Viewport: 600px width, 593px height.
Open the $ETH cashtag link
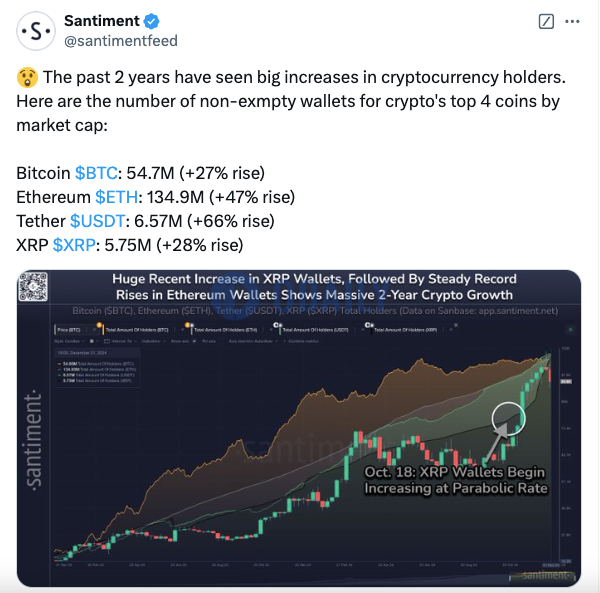click(116, 197)
